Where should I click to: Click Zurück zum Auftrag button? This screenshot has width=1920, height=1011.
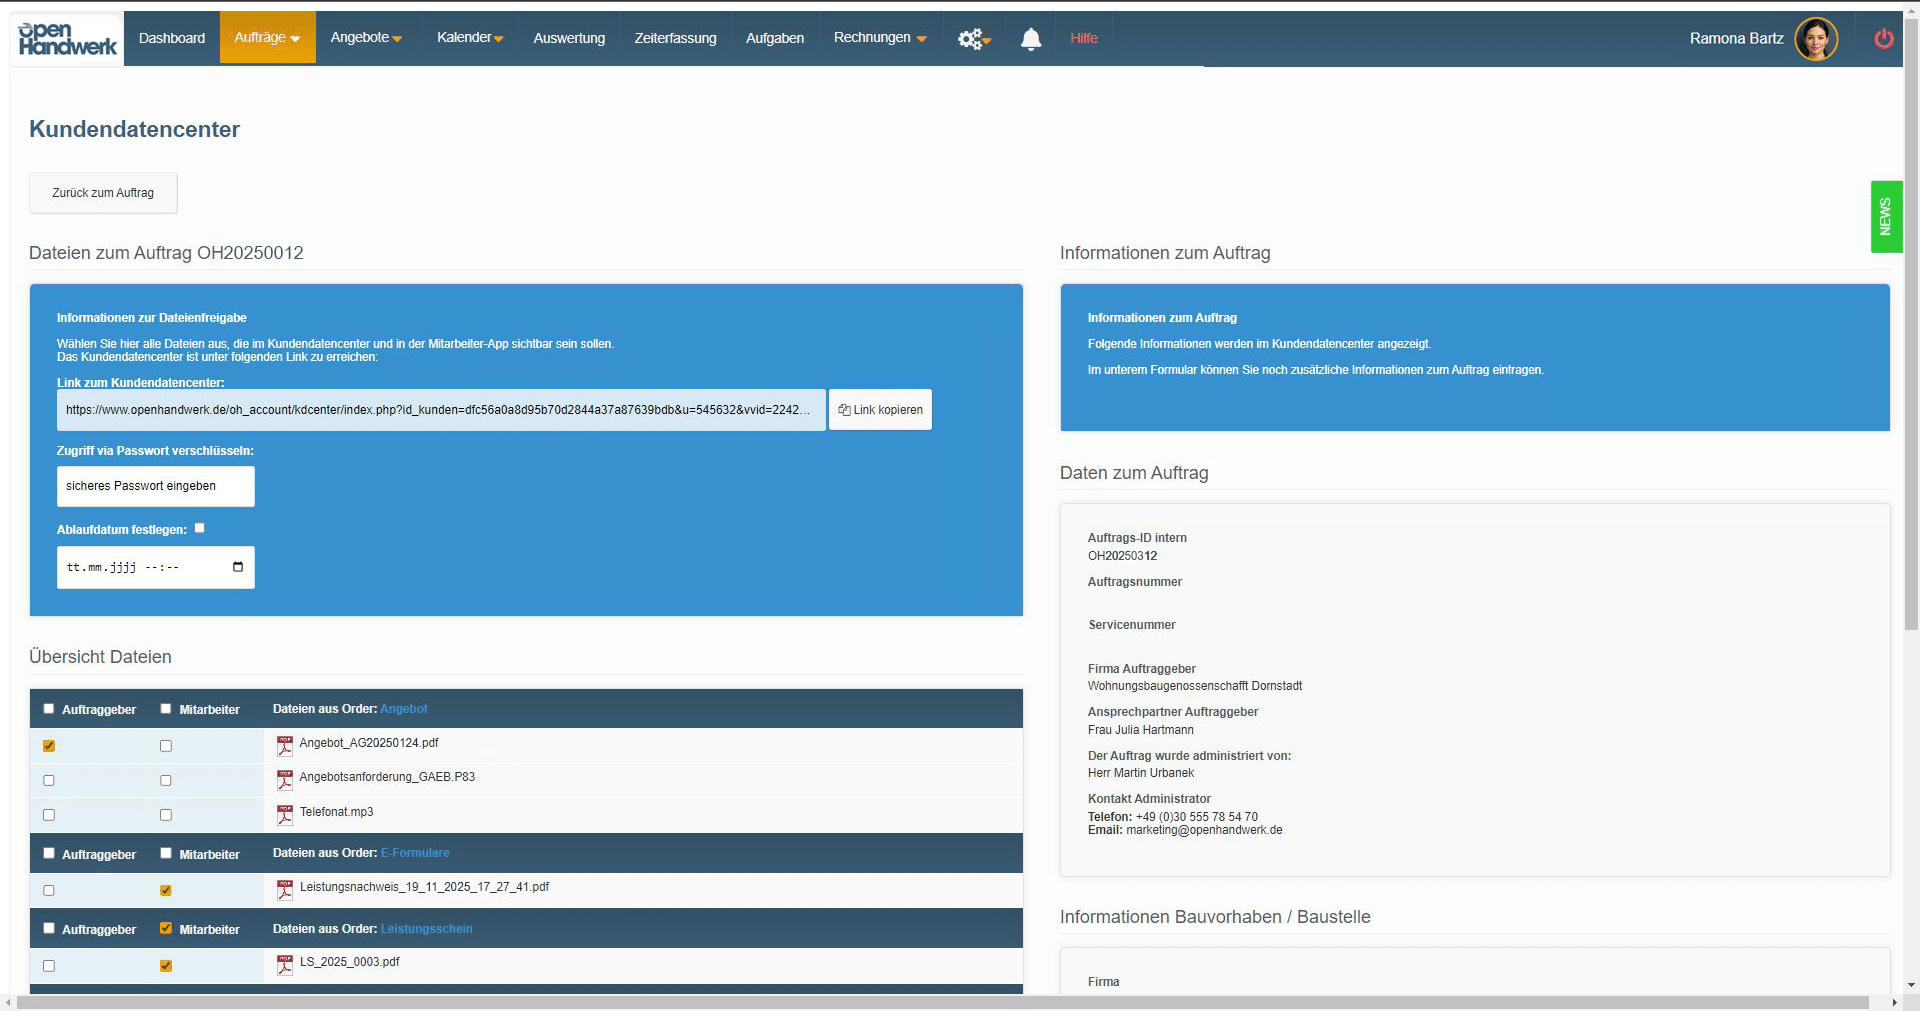pyautogui.click(x=103, y=193)
